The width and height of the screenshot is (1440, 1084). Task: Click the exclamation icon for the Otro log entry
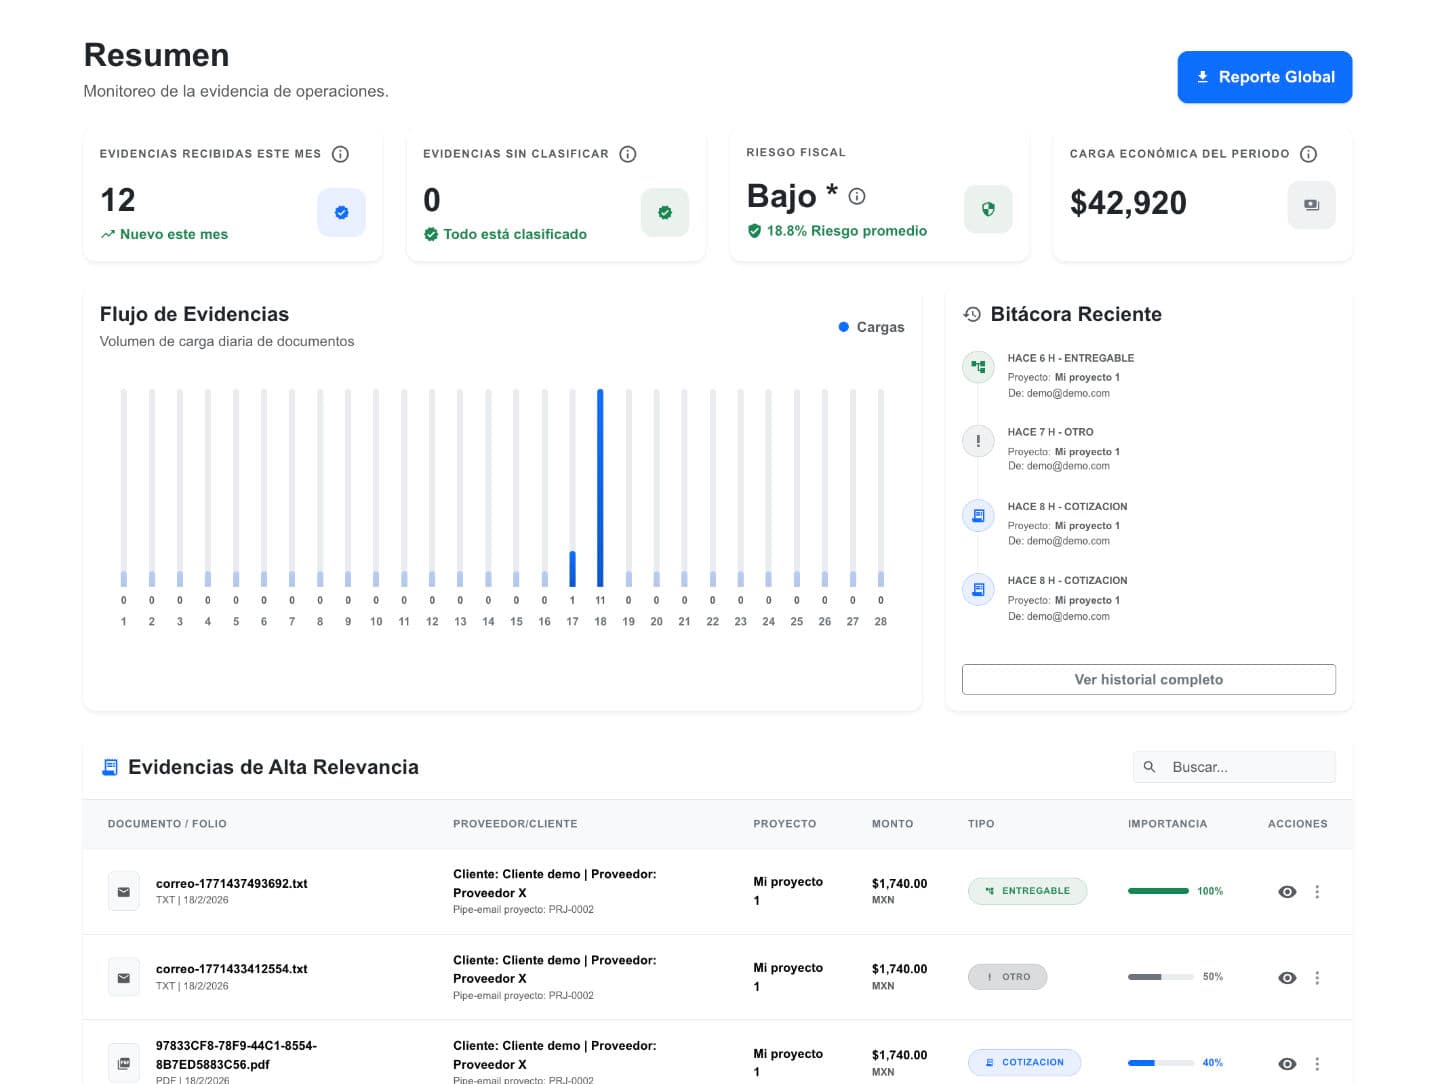(978, 441)
